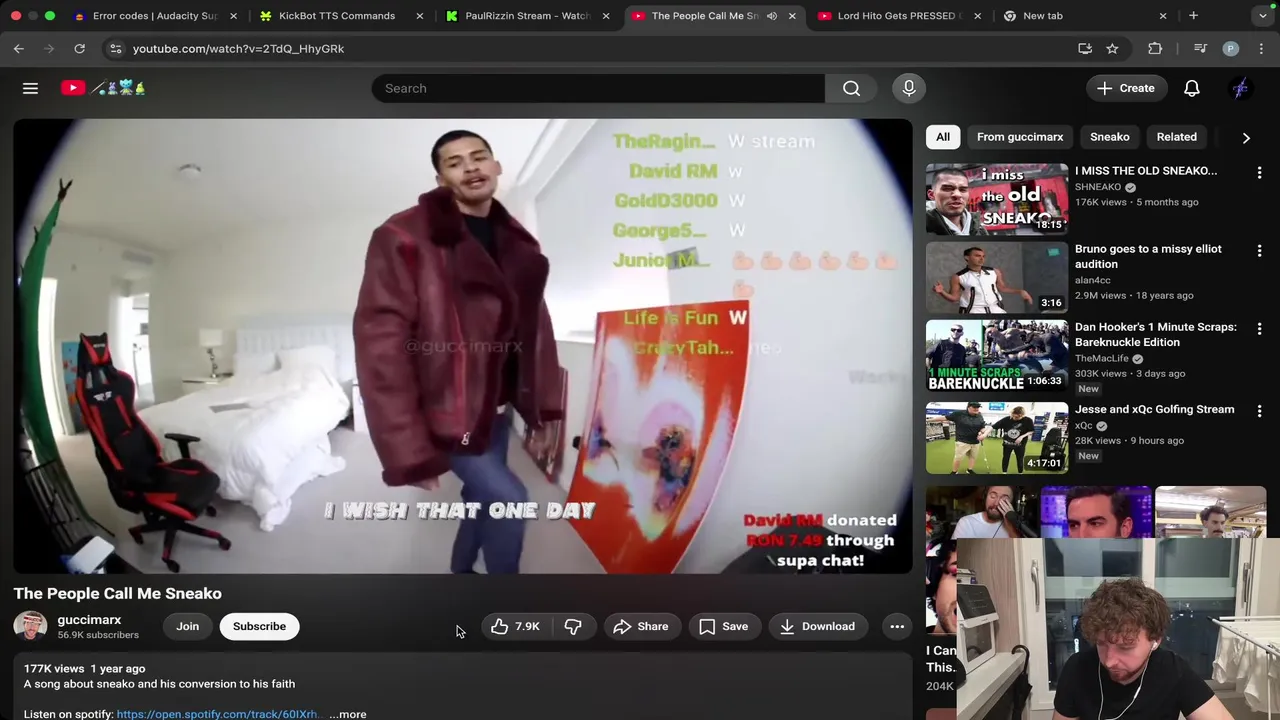Open the account avatar menu
1280x720 pixels.
point(1240,88)
